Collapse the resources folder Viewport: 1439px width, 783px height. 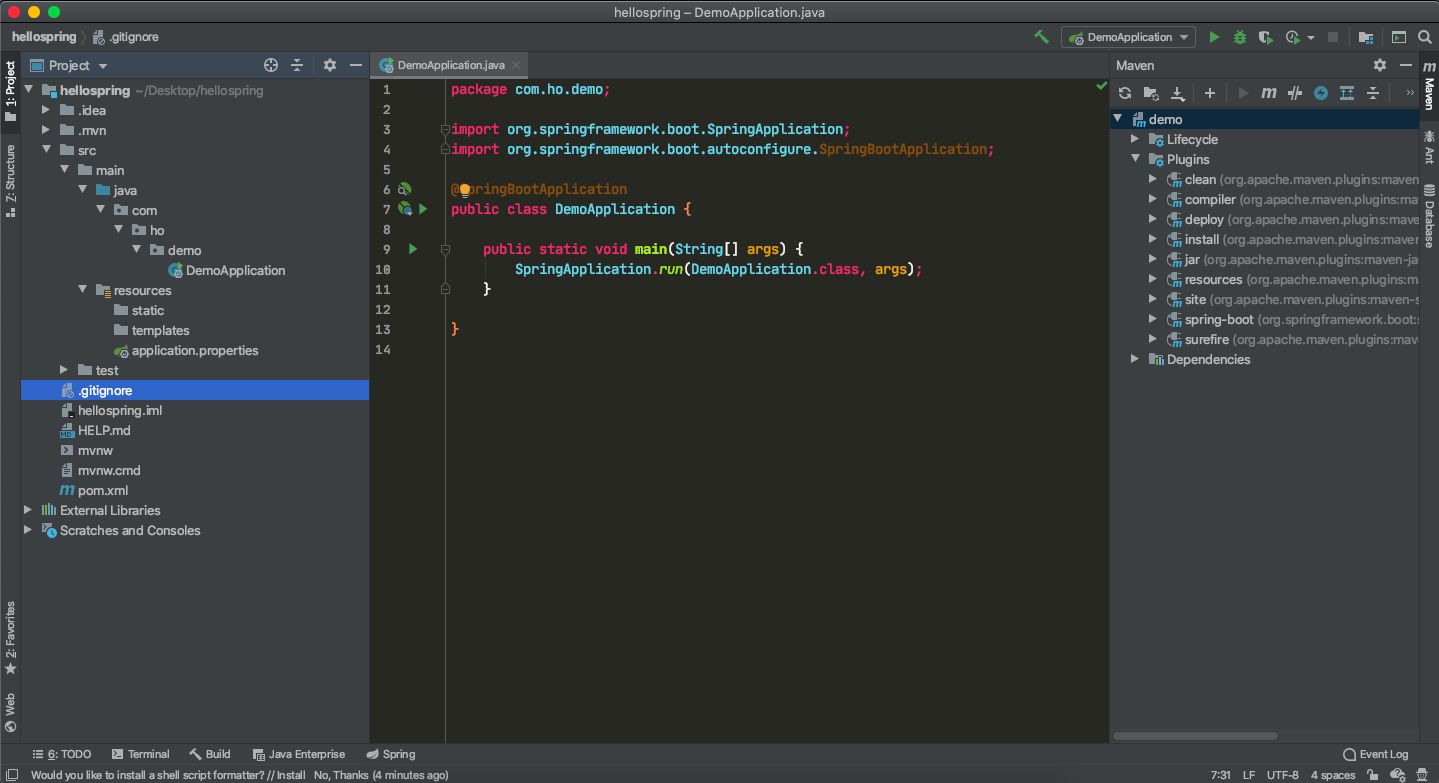82,290
